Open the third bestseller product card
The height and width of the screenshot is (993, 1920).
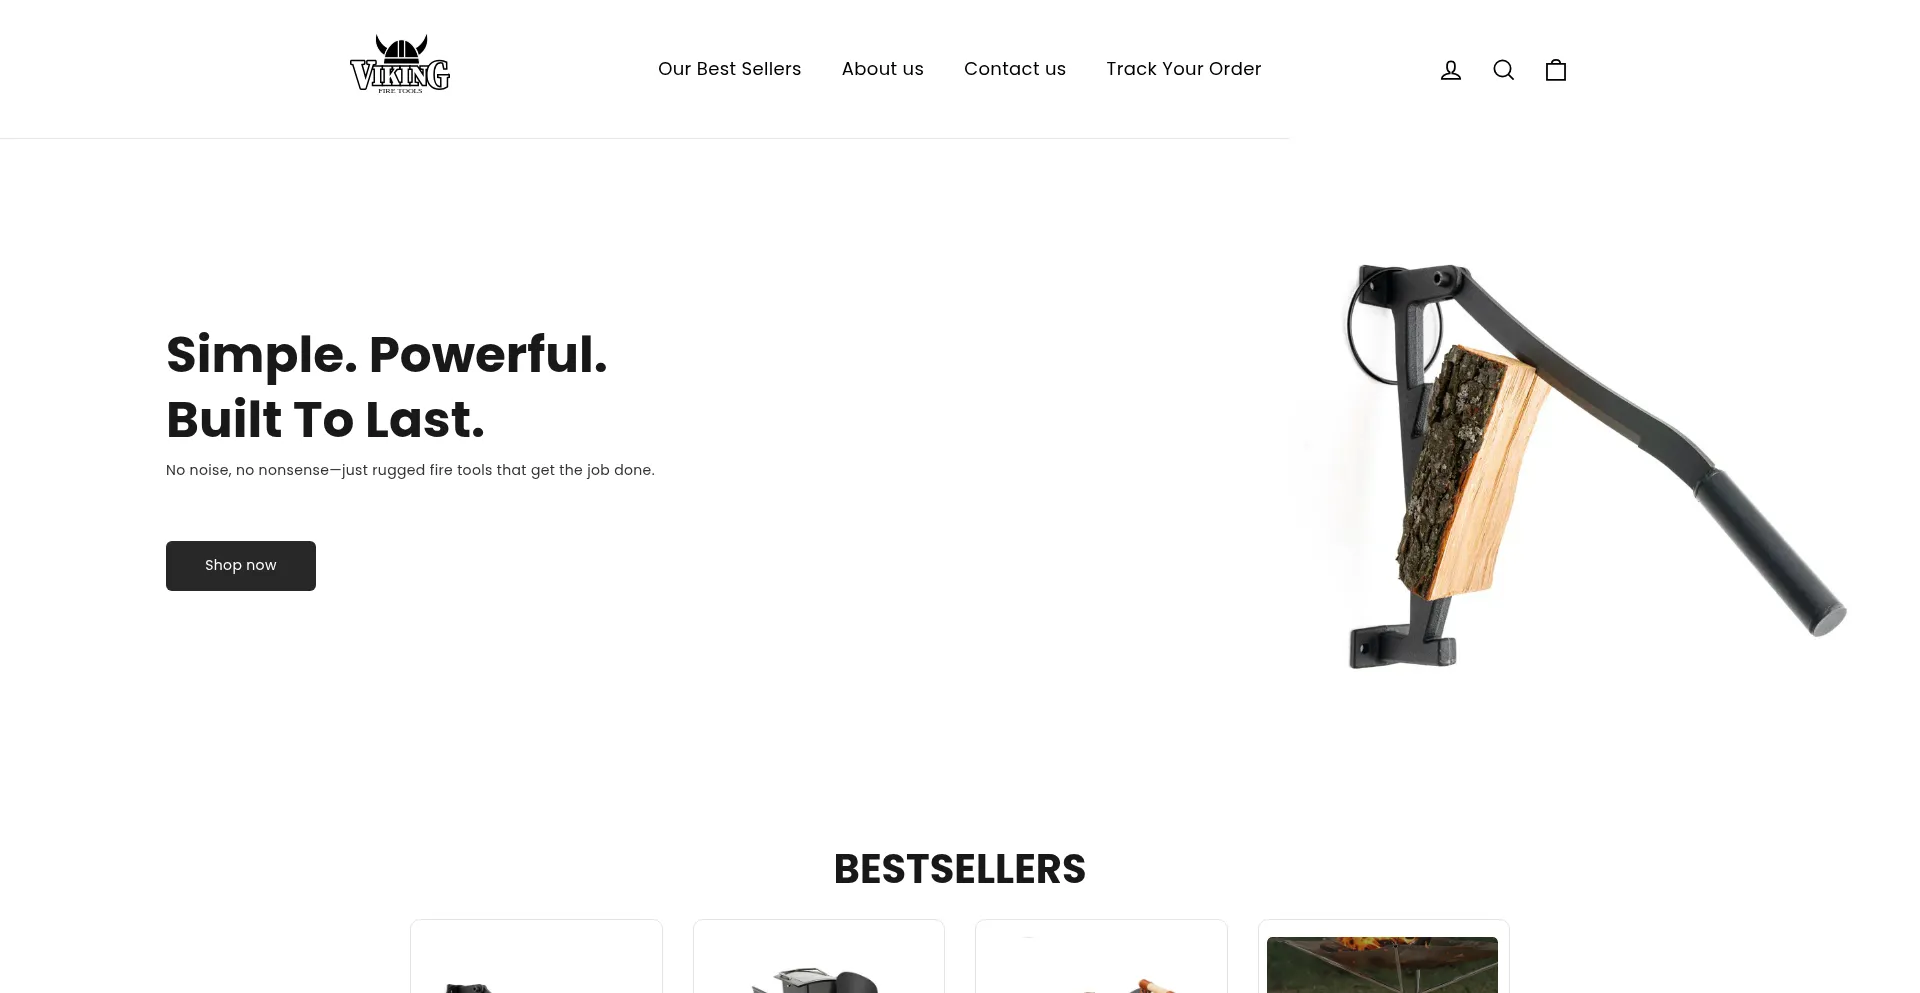point(1101,956)
